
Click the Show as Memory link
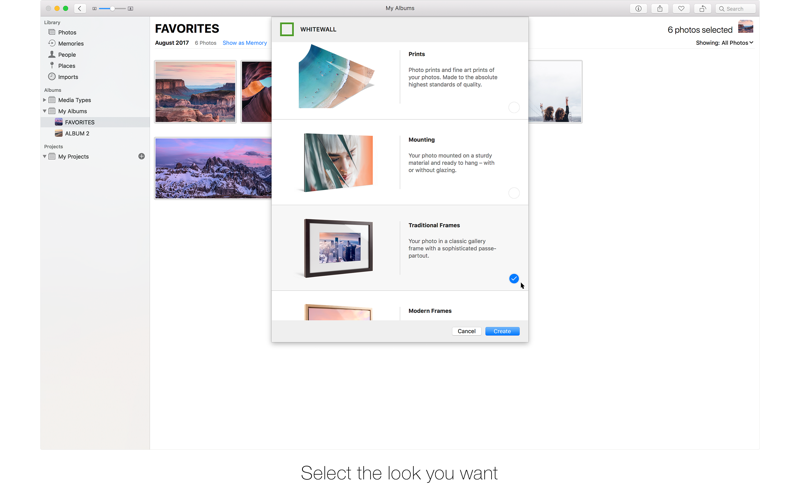tap(244, 43)
